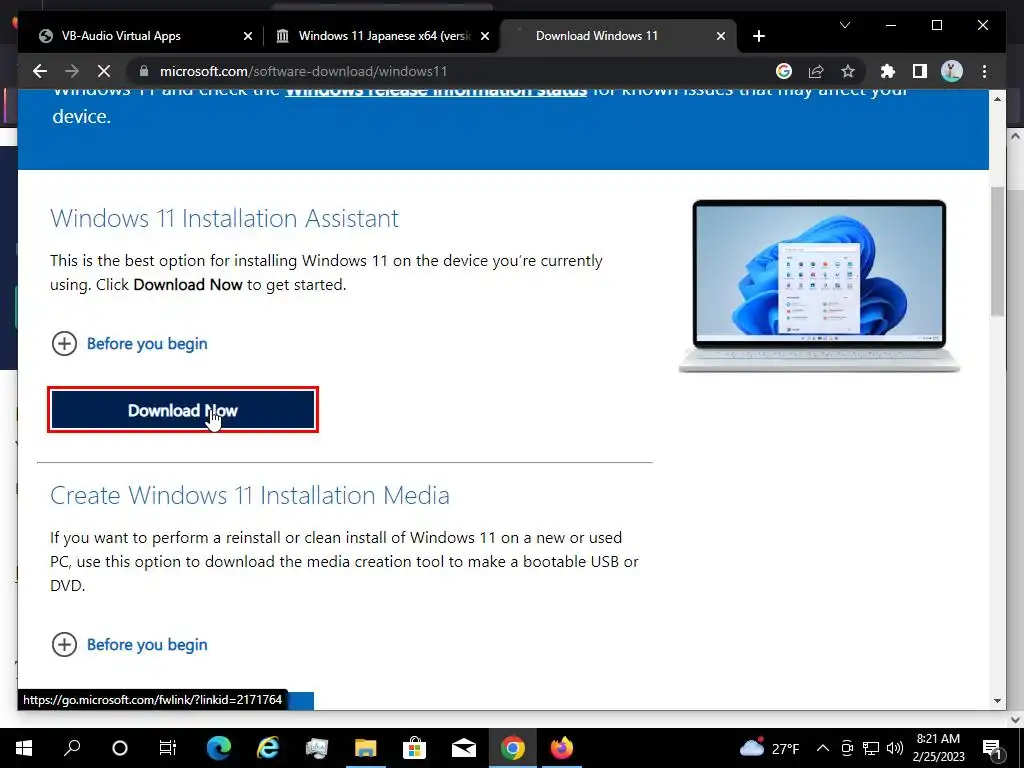The width and height of the screenshot is (1024, 768).
Task: Toggle Chrome side panel
Action: [x=920, y=71]
